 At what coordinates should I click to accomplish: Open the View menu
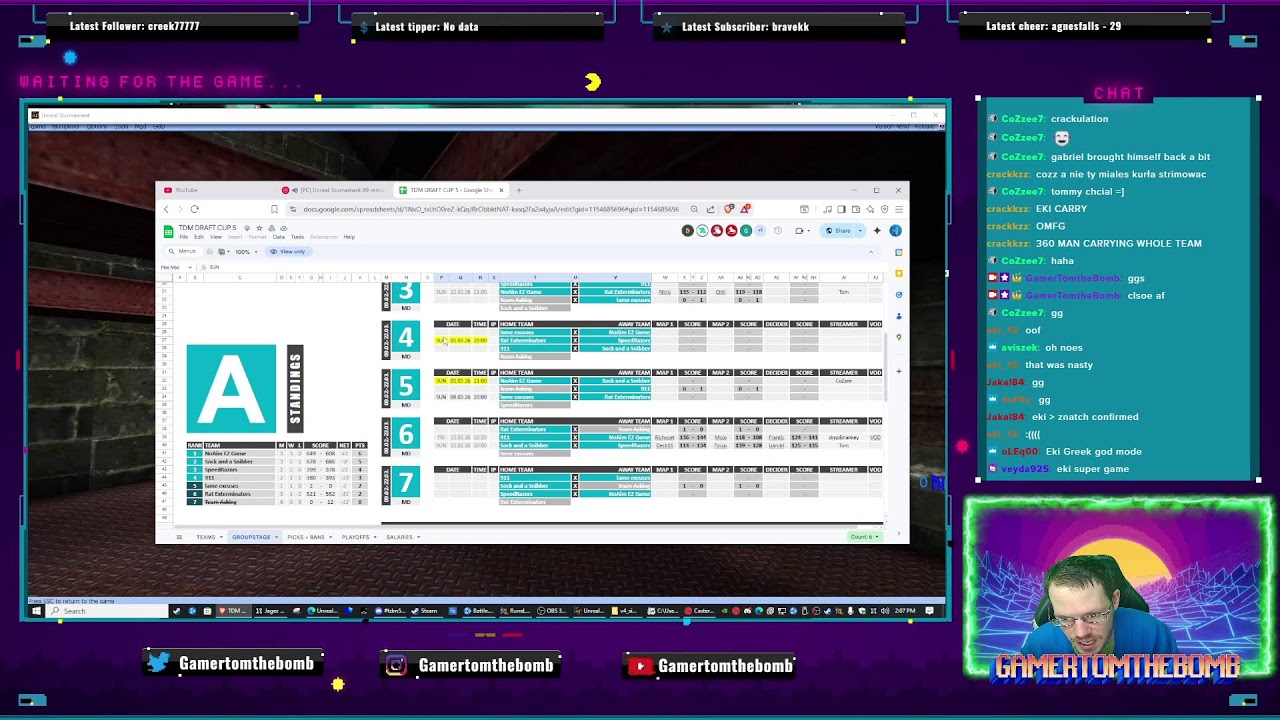point(215,237)
